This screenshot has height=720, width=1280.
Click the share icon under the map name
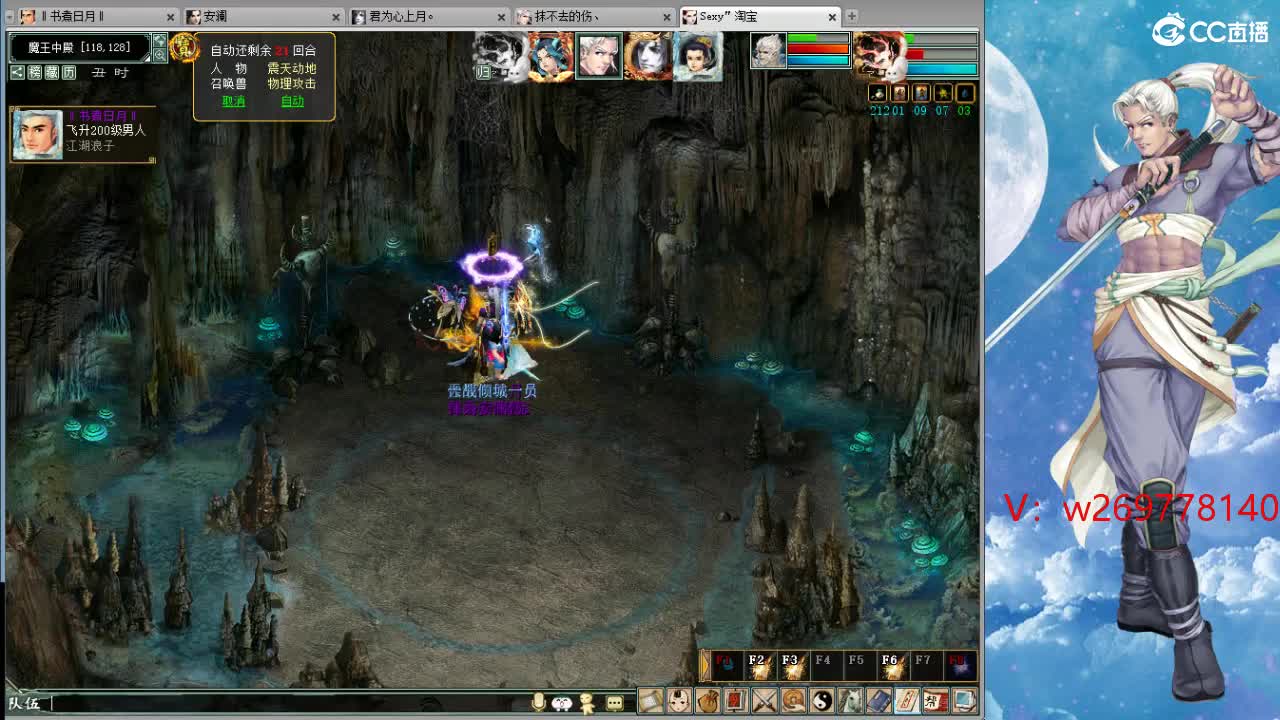click(x=17, y=72)
